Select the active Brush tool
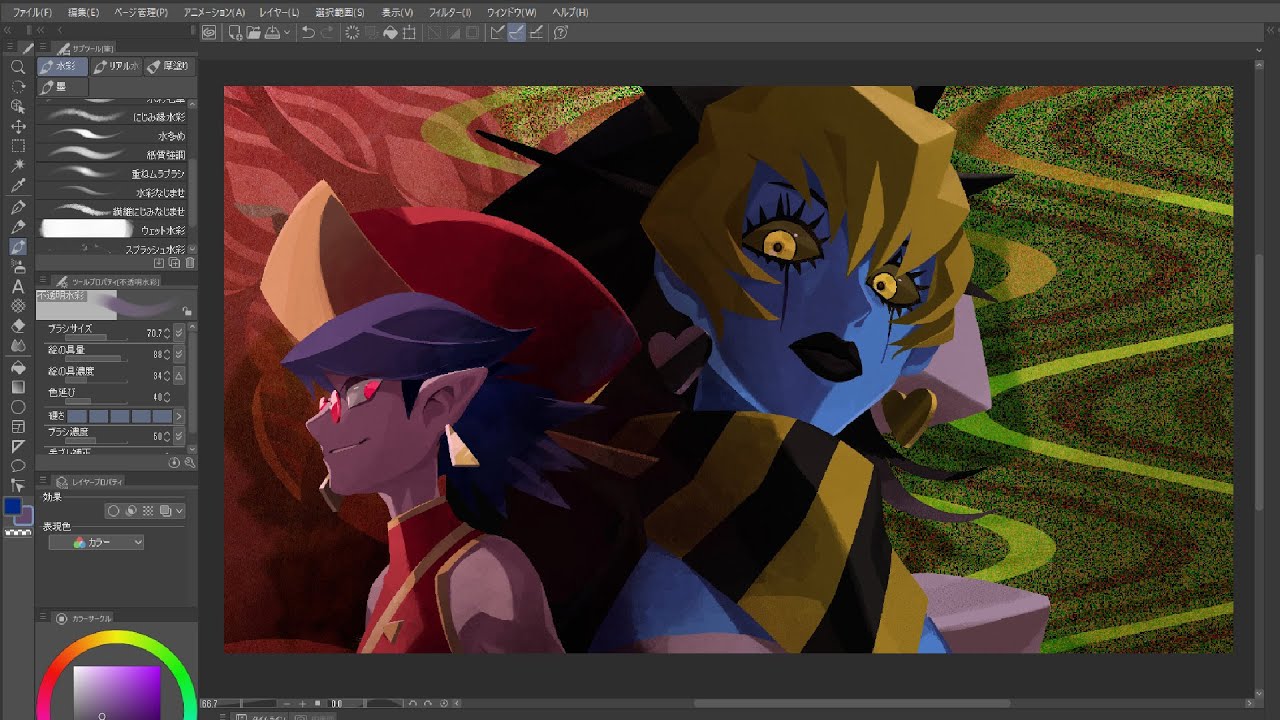 click(18, 247)
